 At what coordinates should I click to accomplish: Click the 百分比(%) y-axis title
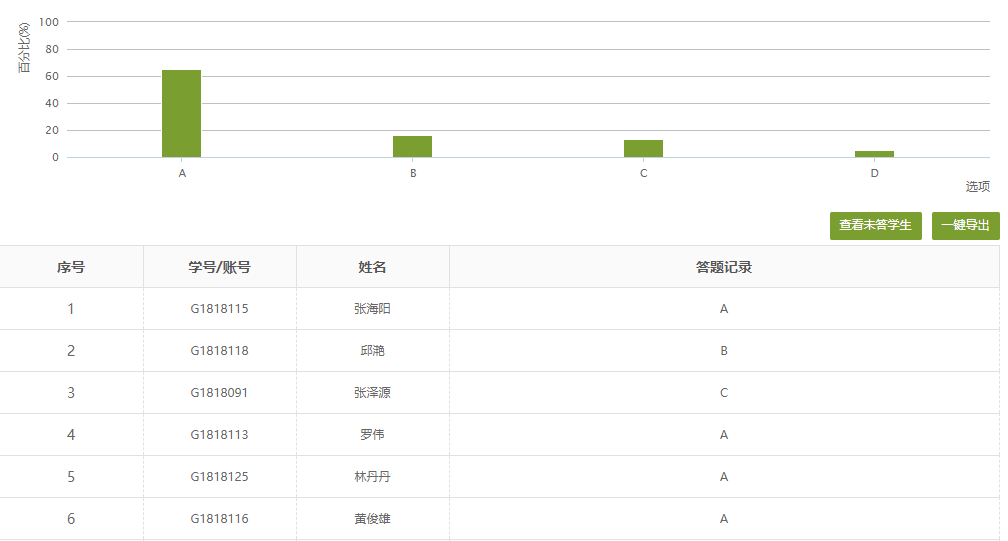coord(25,48)
